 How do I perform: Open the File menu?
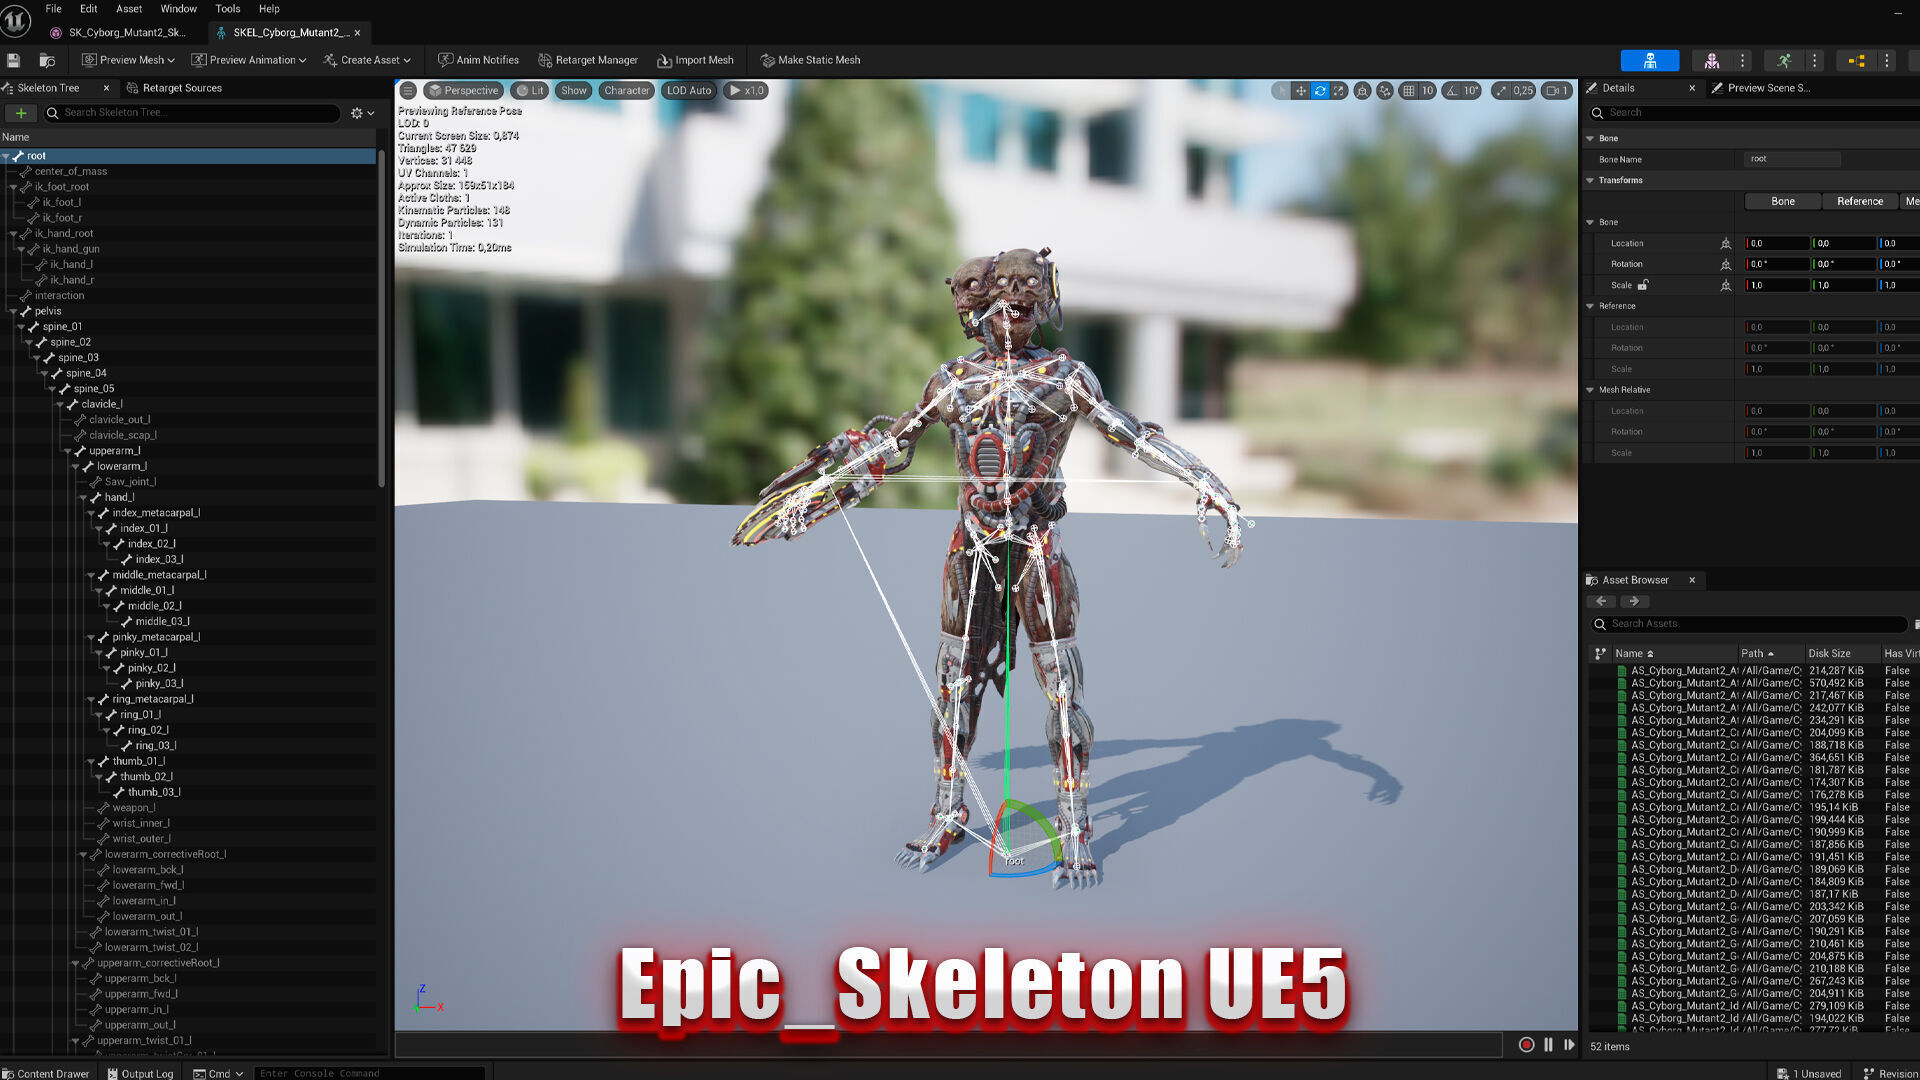point(53,9)
